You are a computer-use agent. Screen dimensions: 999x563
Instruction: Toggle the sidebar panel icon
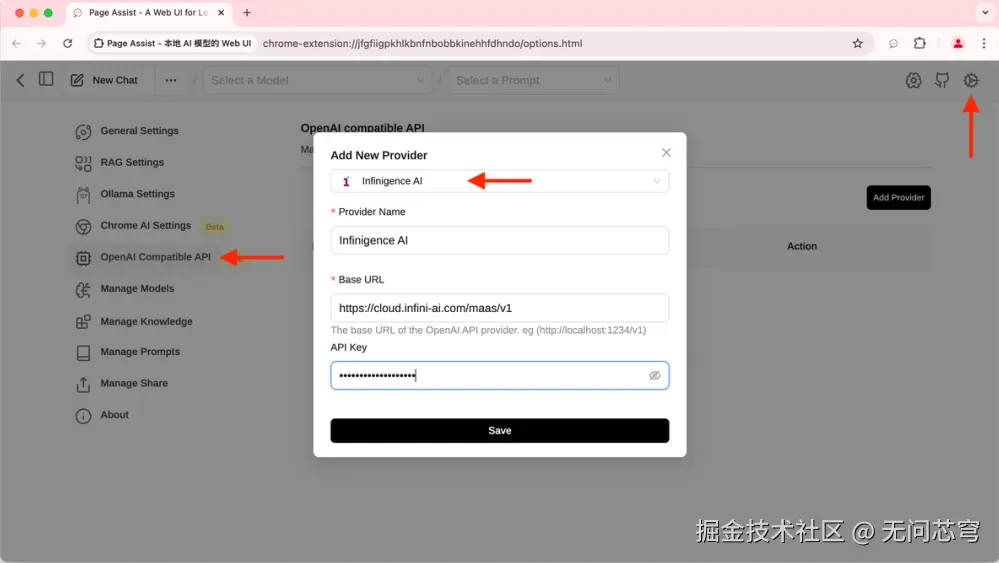pos(46,79)
